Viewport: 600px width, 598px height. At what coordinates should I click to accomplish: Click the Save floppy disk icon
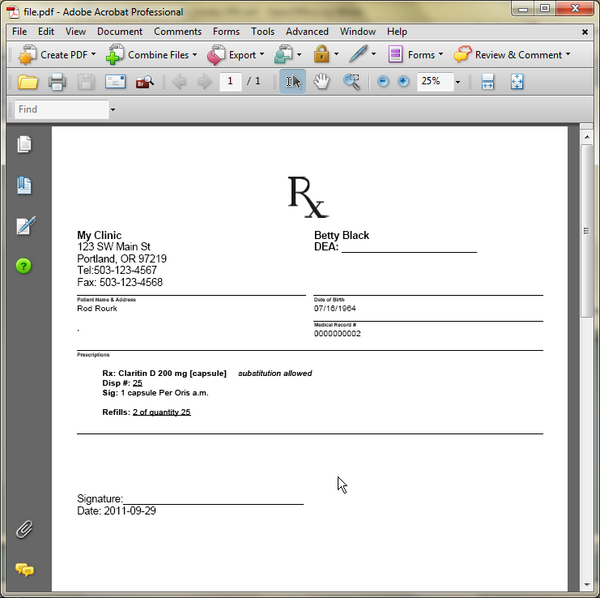click(86, 82)
